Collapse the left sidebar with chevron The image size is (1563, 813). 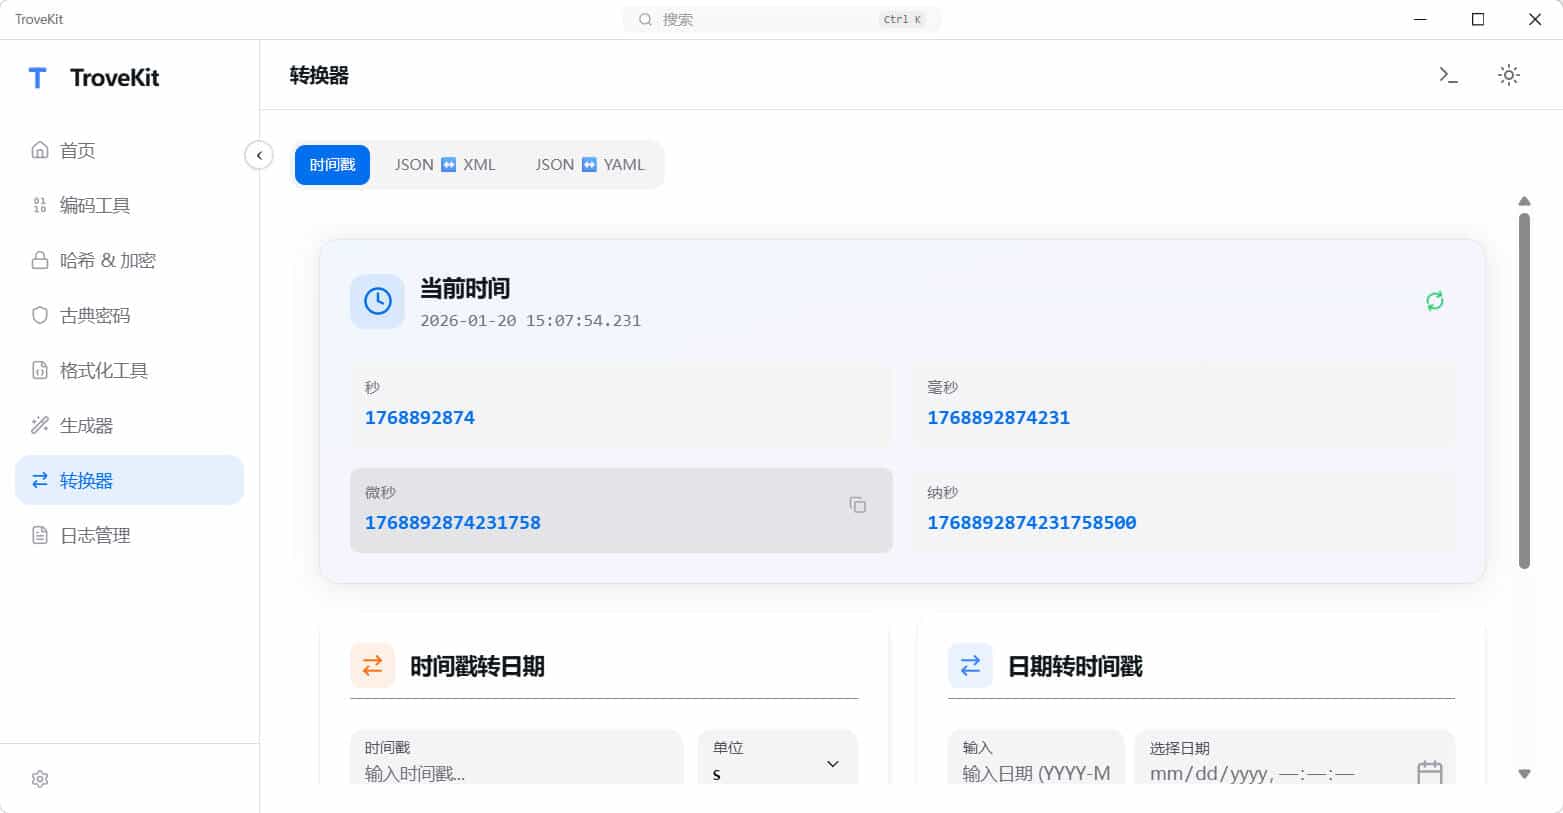[x=259, y=155]
